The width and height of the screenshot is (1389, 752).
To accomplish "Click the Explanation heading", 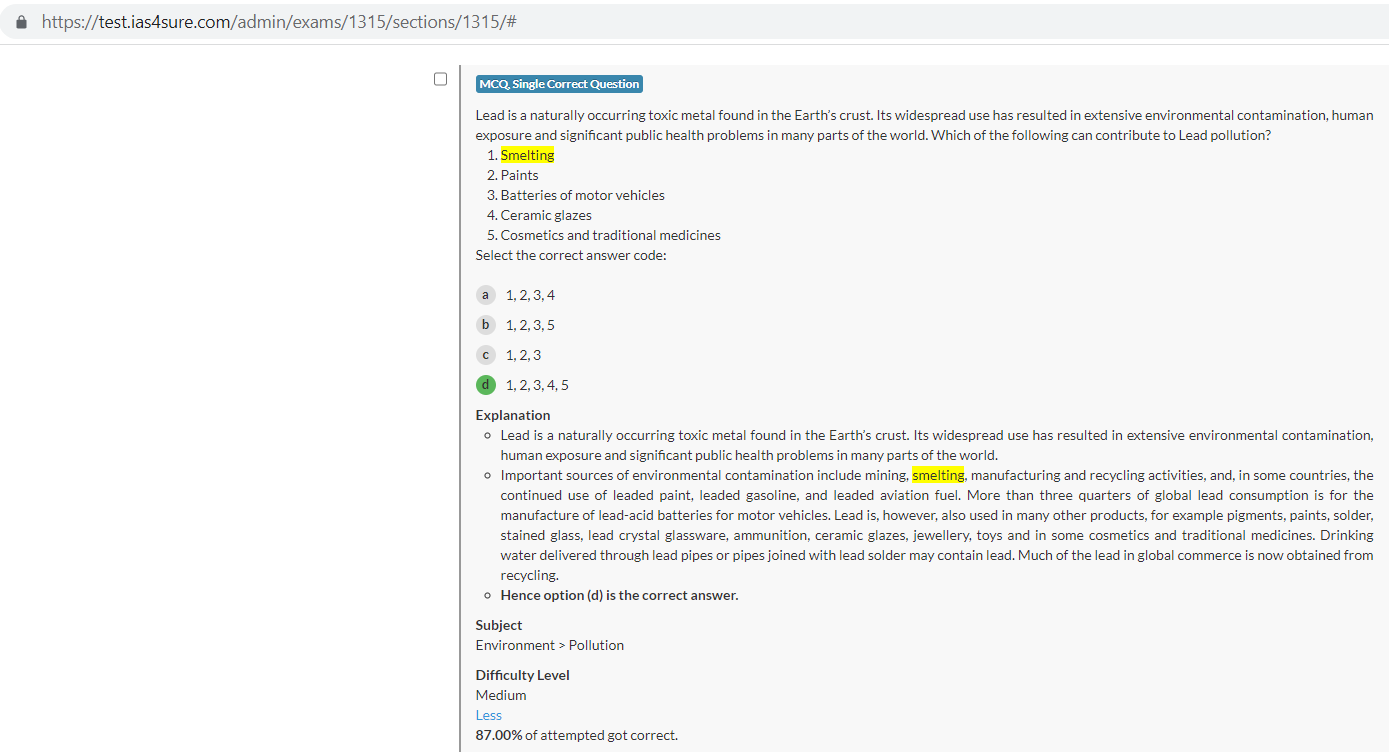I will point(512,415).
